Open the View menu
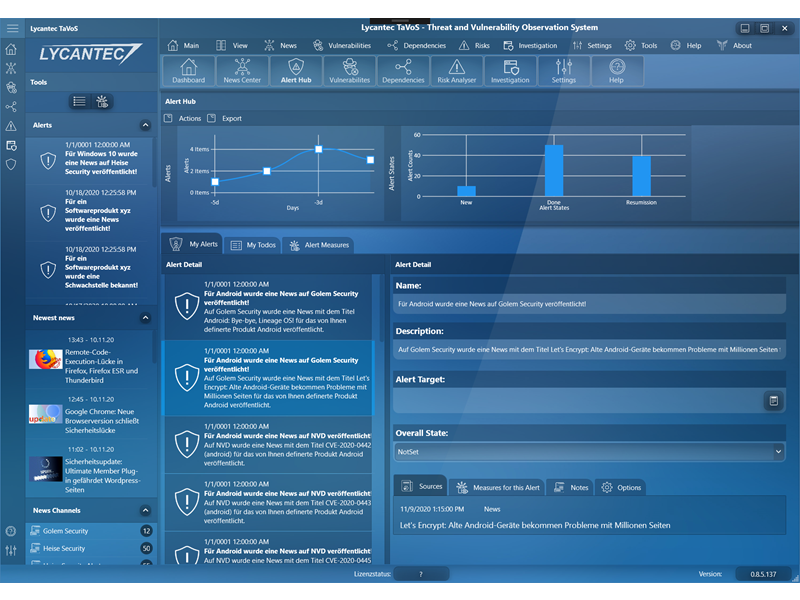The height and width of the screenshot is (600, 800). click(x=232, y=45)
